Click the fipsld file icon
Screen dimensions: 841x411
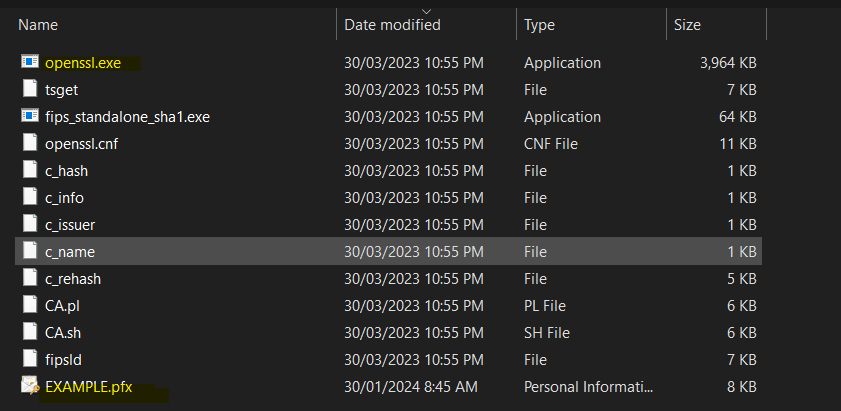click(x=30, y=358)
